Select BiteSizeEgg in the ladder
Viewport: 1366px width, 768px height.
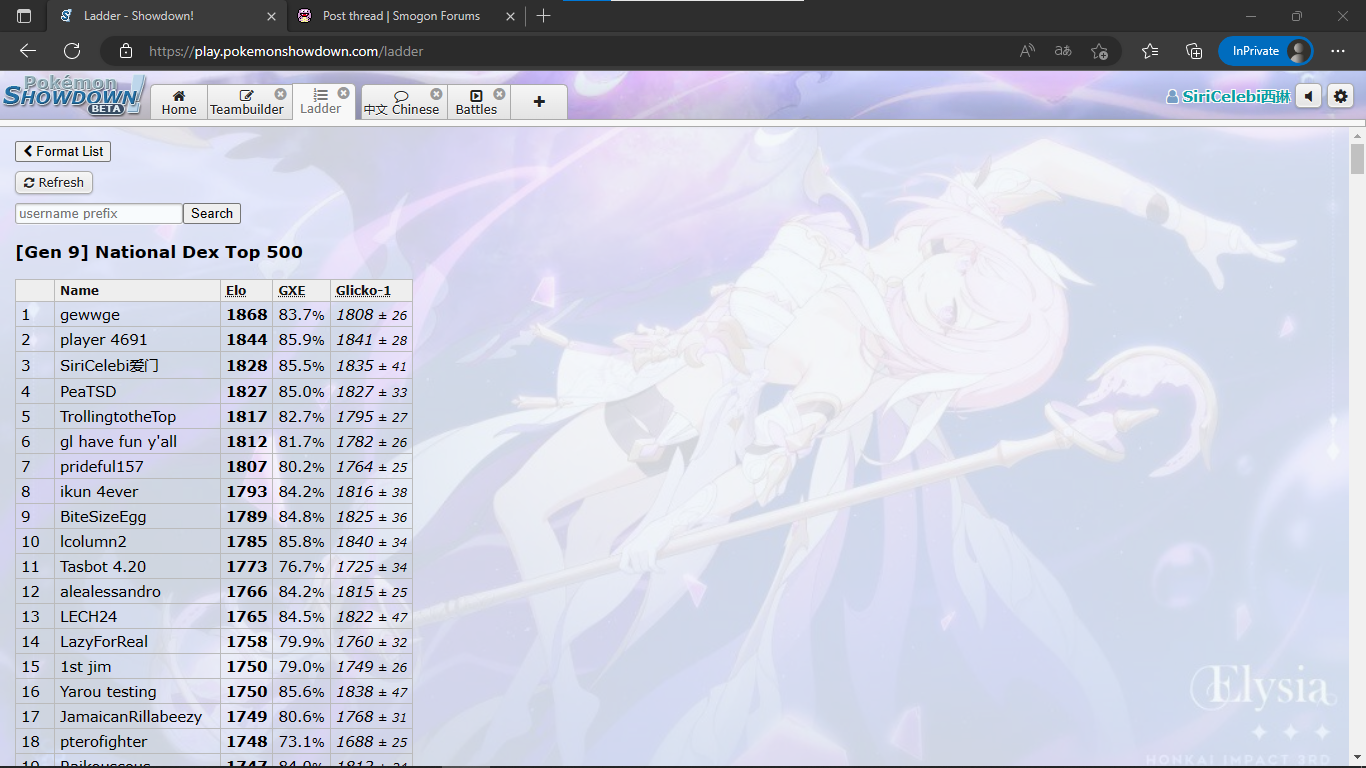[103, 516]
